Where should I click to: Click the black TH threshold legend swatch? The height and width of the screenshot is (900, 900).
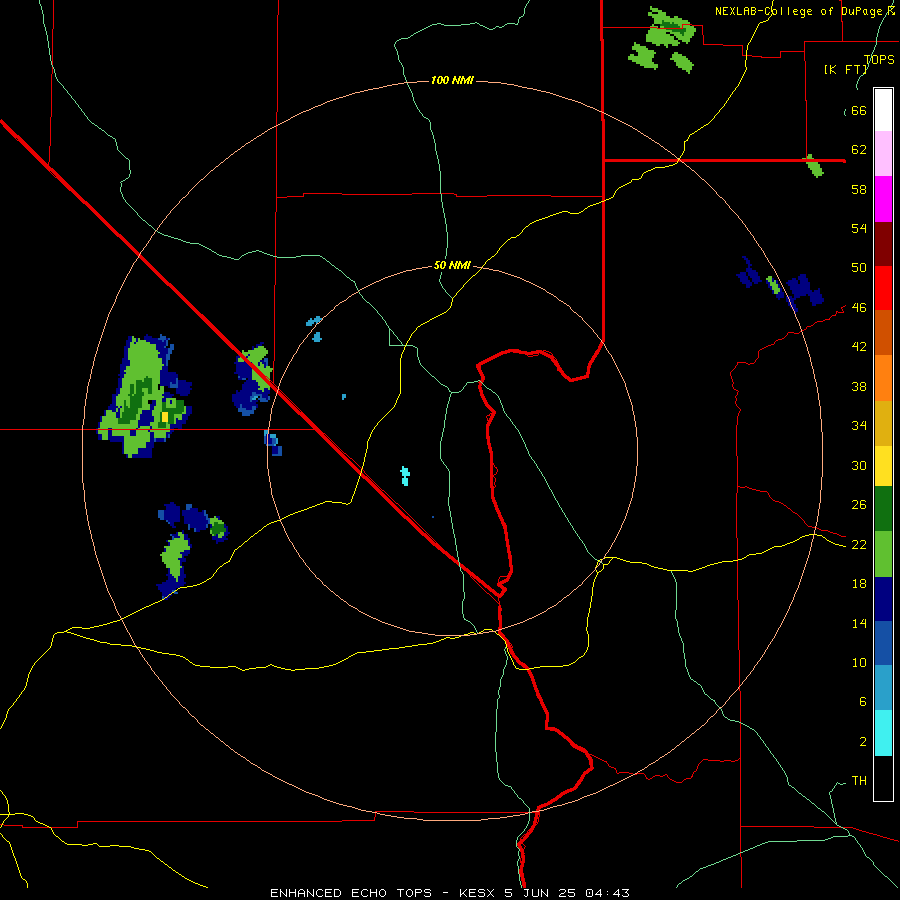pos(883,777)
